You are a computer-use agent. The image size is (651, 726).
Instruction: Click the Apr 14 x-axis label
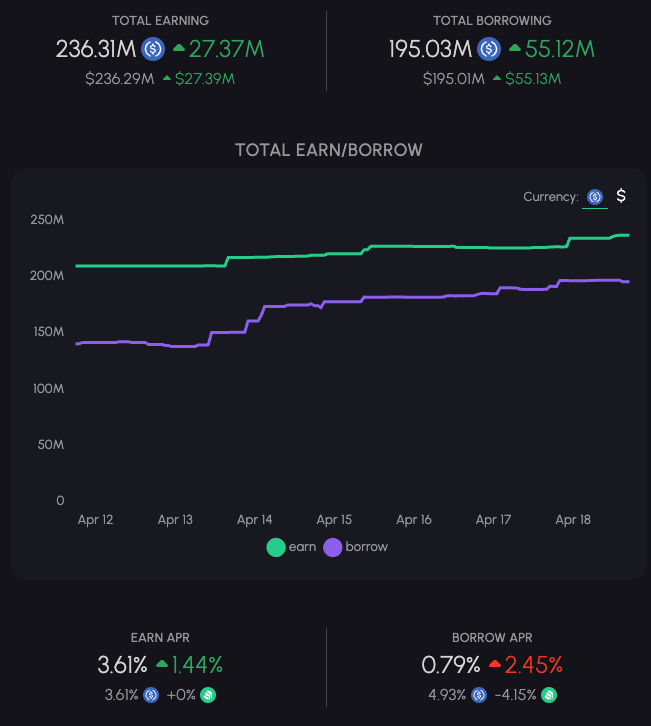(255, 520)
